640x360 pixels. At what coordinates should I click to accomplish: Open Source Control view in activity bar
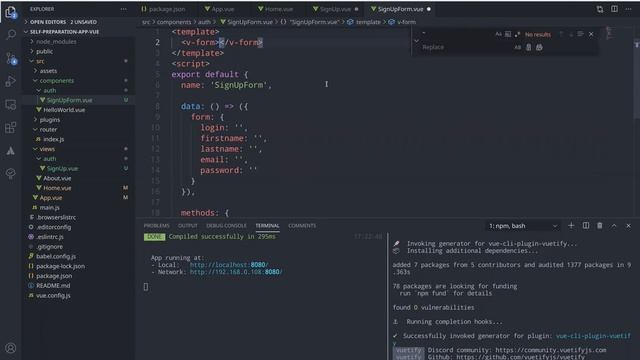coord(11,59)
